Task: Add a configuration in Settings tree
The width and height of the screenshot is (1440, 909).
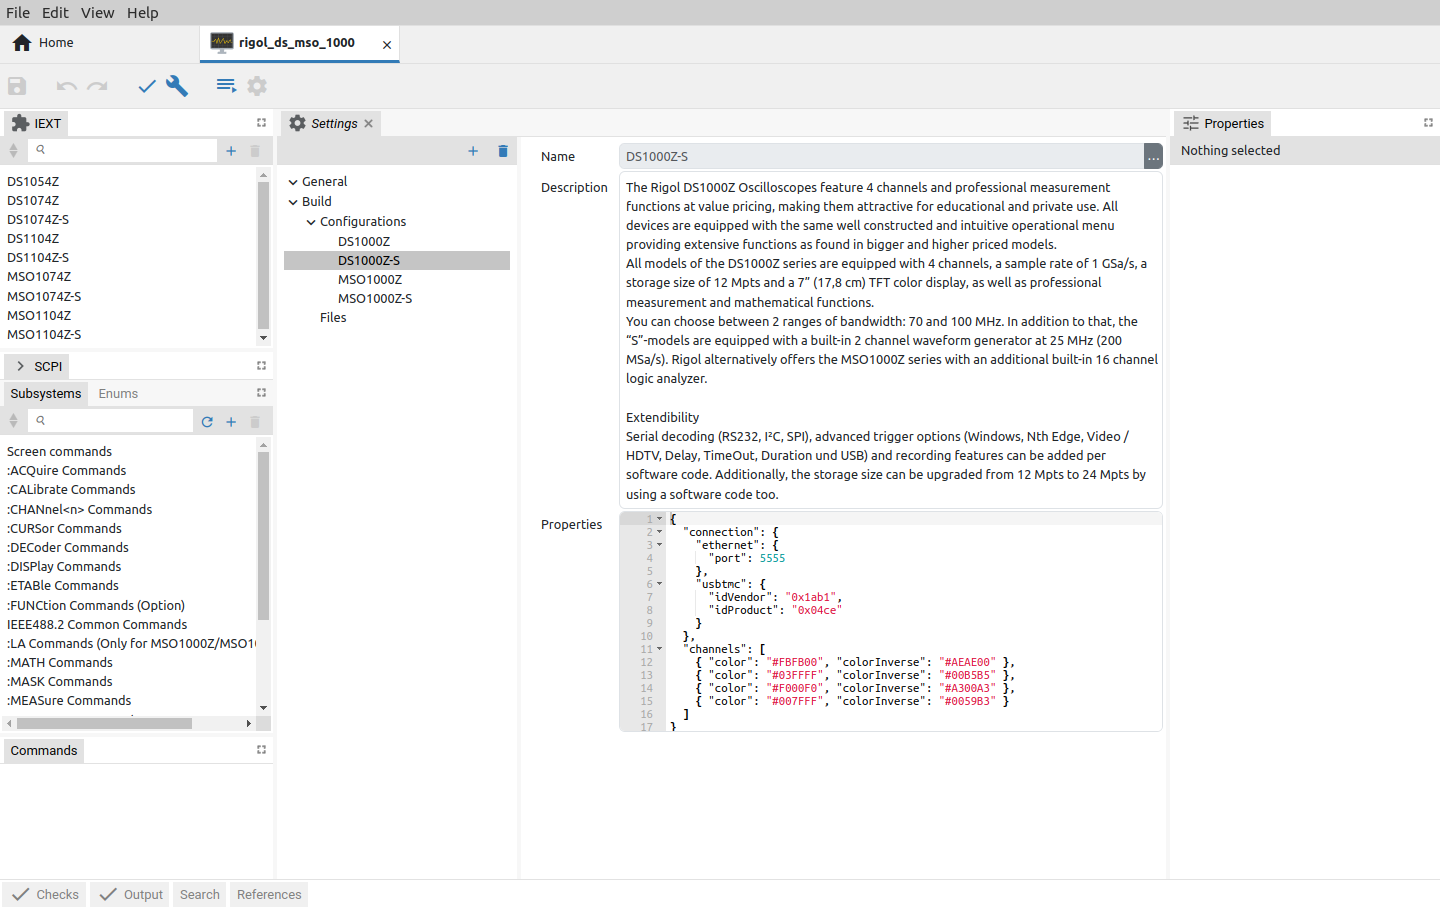Action: coord(473,151)
